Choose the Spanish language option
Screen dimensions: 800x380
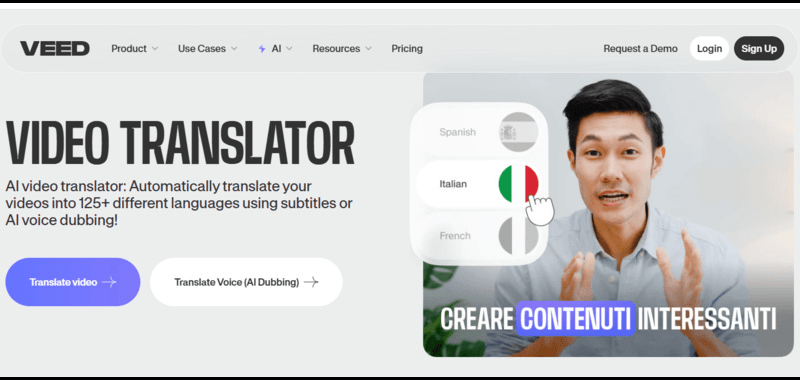point(479,132)
